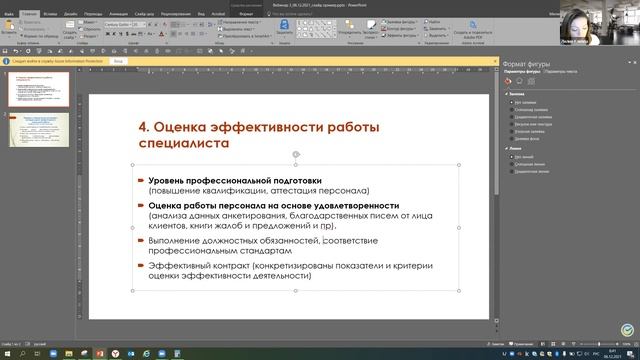
Task: Switch to the Вставка ribbon tab
Action: 50,14
